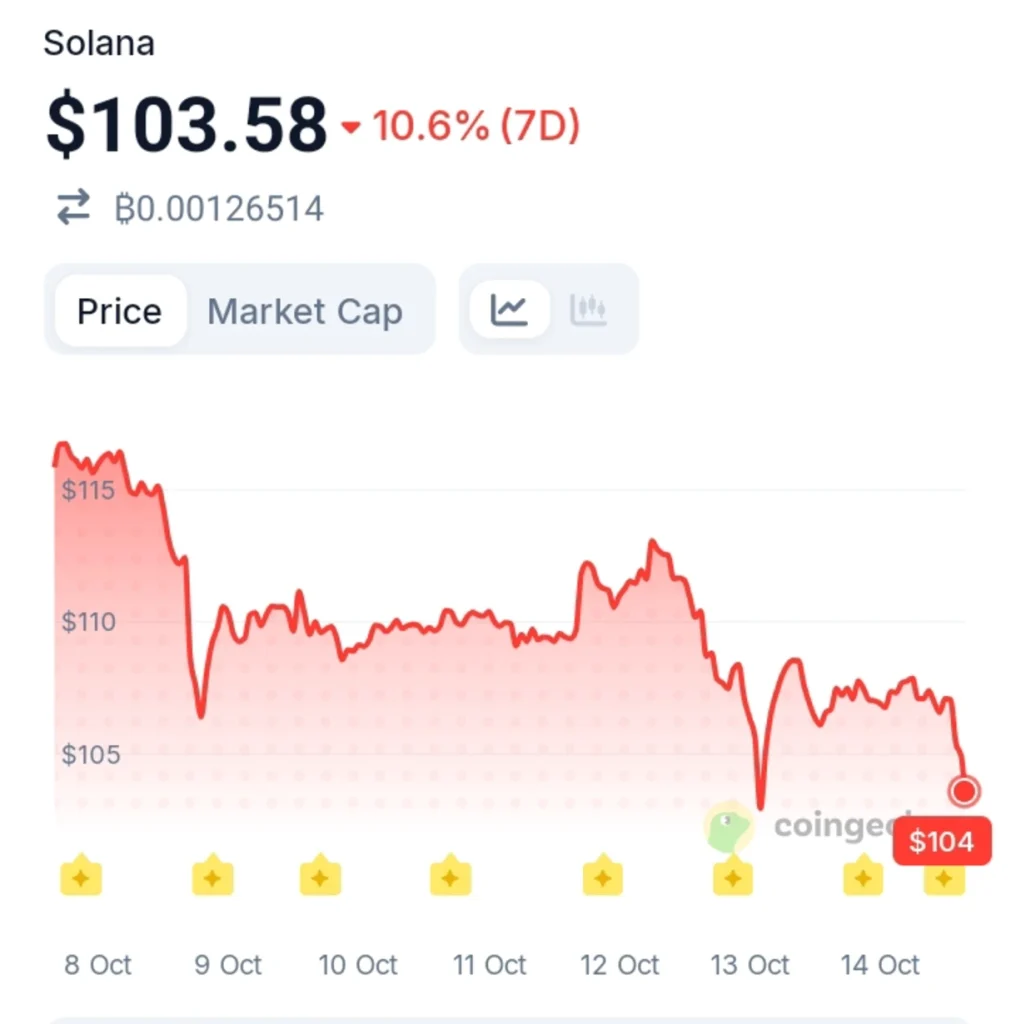Tap the BTC conversion swap arrows icon
This screenshot has width=1016, height=1024.
[x=73, y=208]
